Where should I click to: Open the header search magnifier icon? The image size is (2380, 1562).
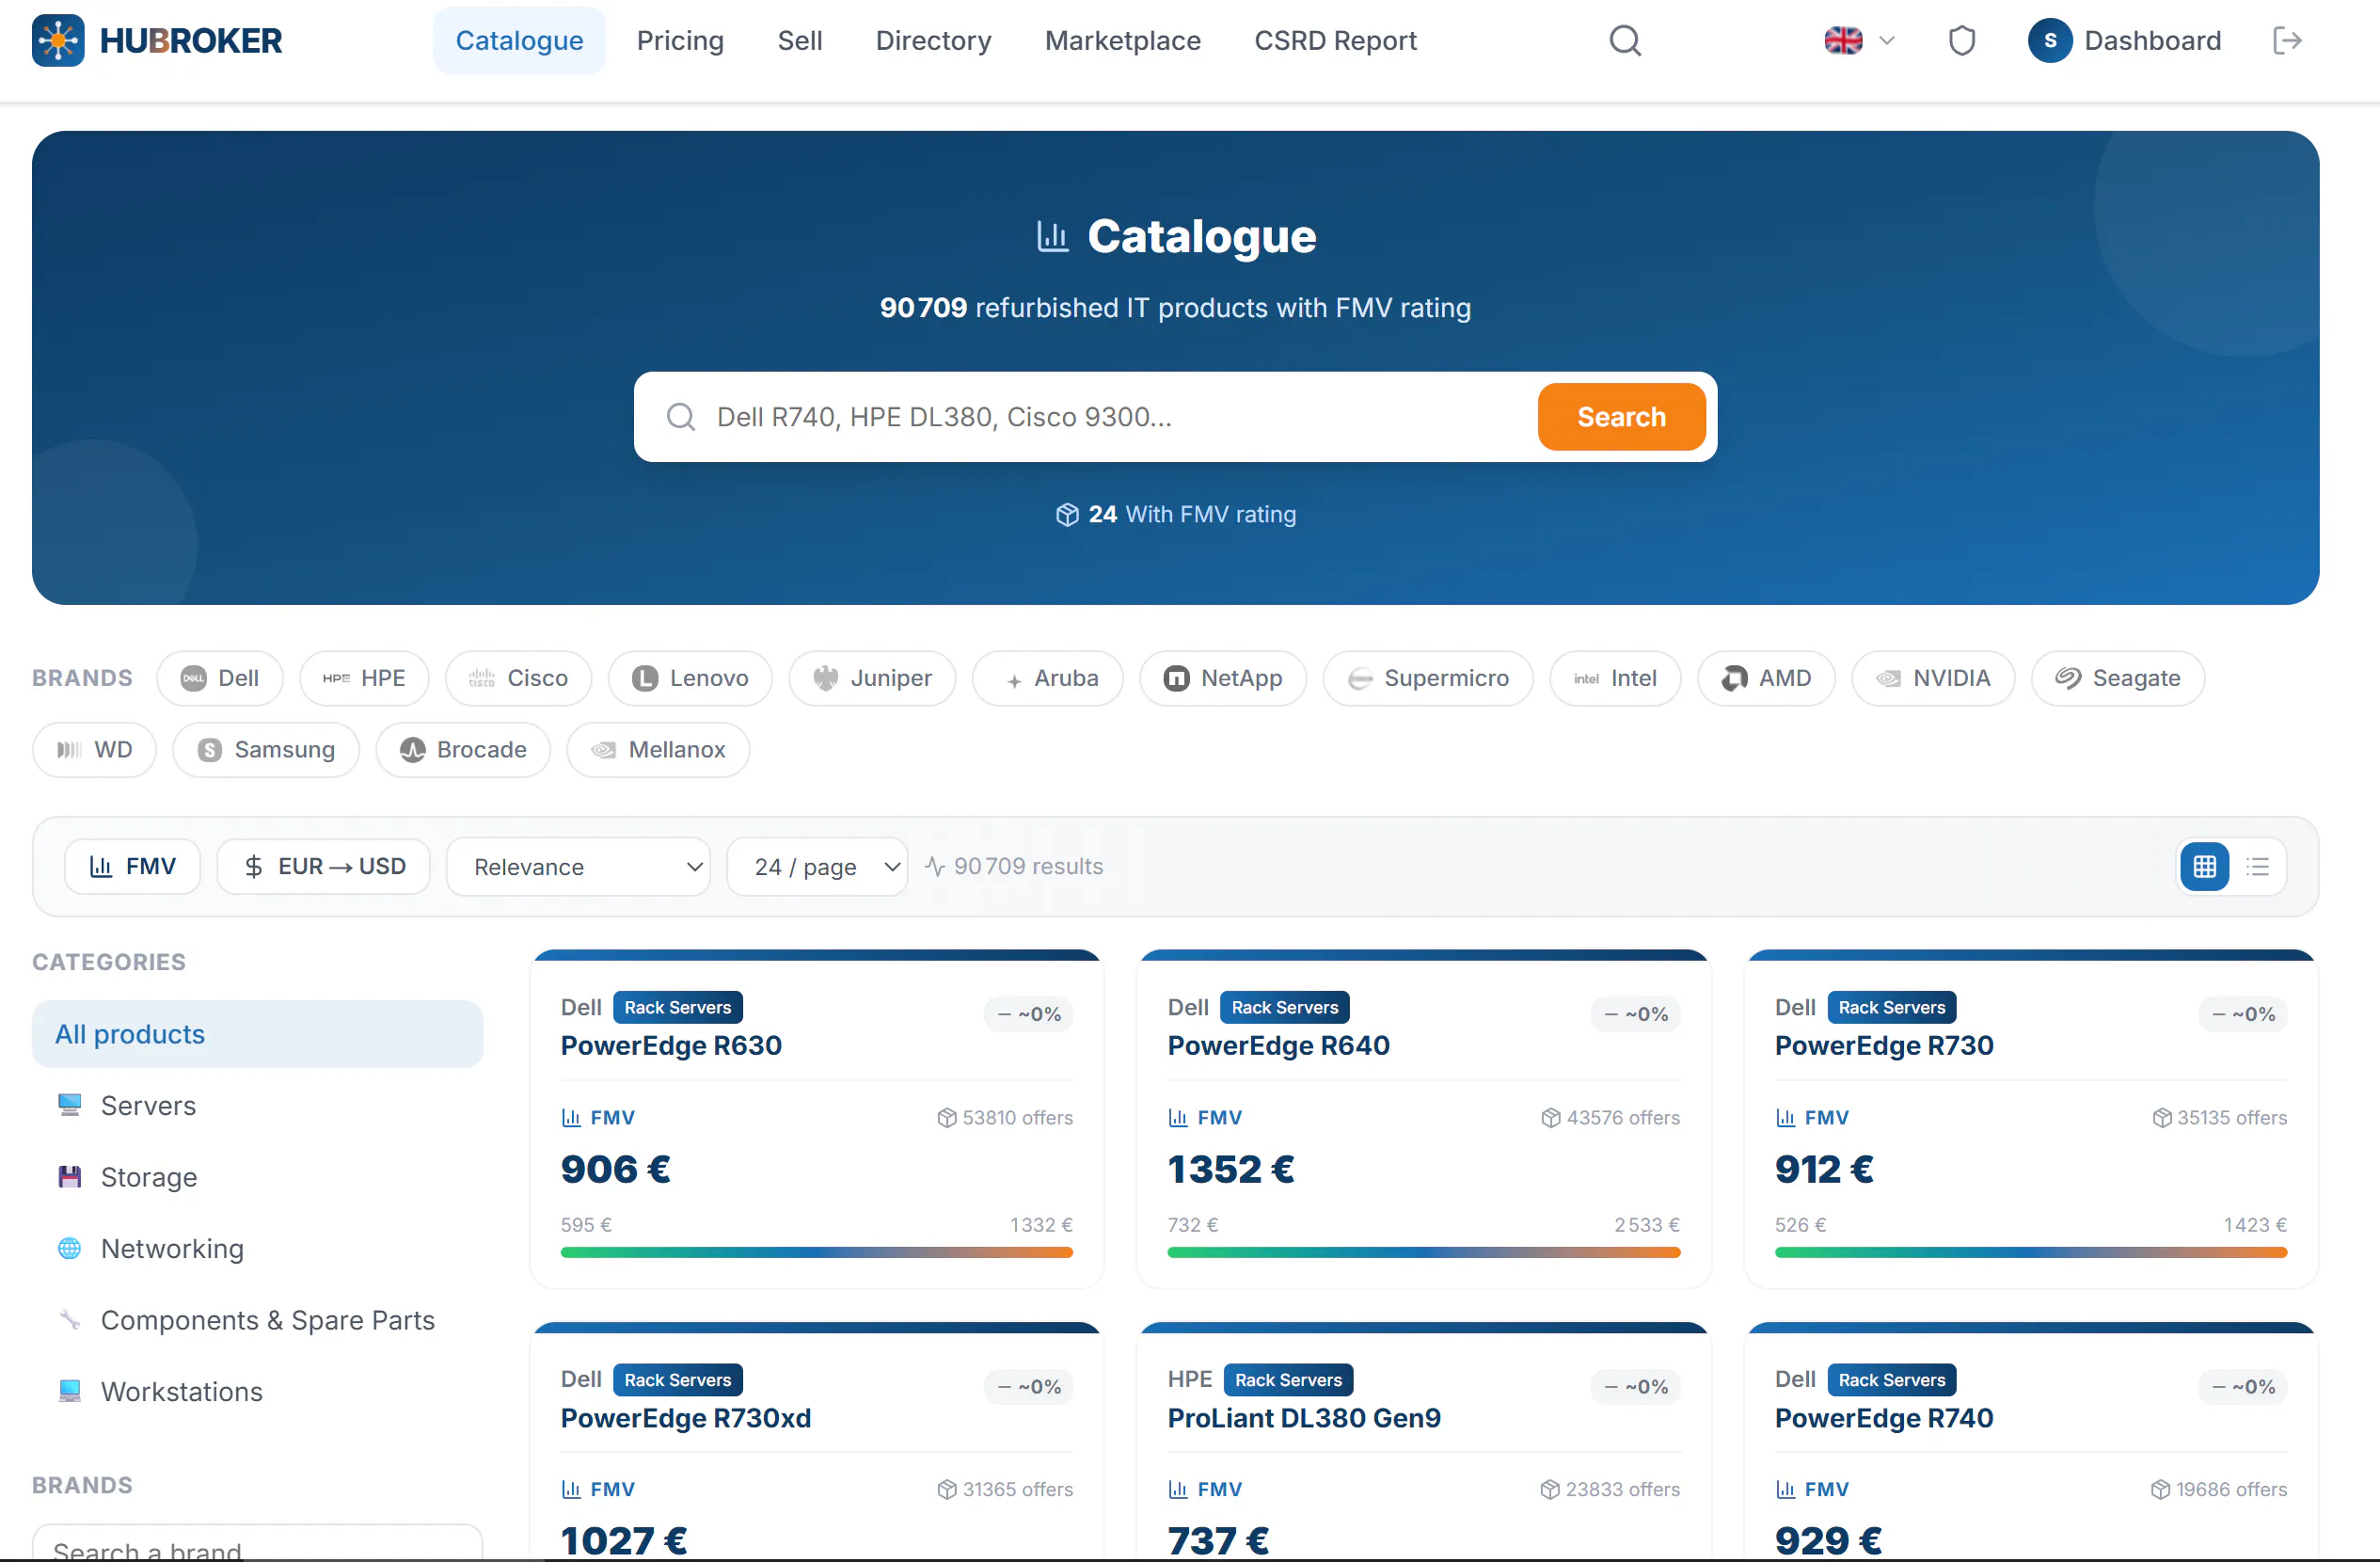pyautogui.click(x=1625, y=41)
